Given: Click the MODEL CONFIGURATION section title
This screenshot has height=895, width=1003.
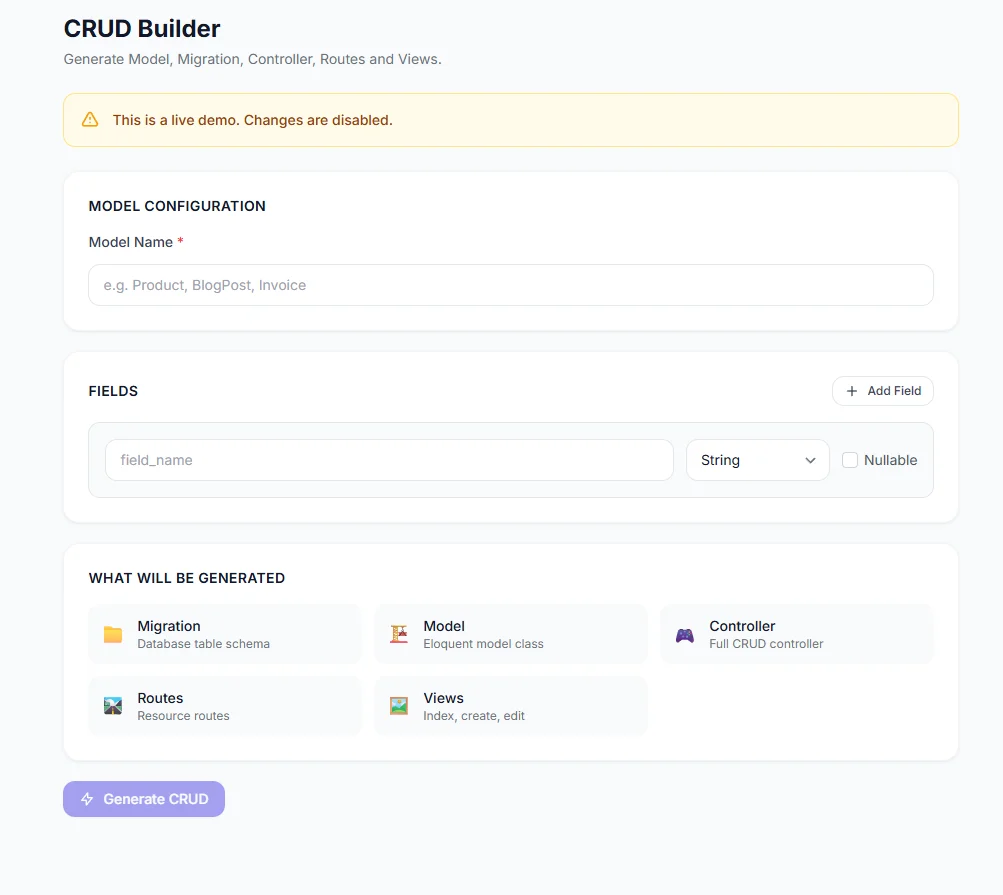Looking at the screenshot, I should [177, 206].
